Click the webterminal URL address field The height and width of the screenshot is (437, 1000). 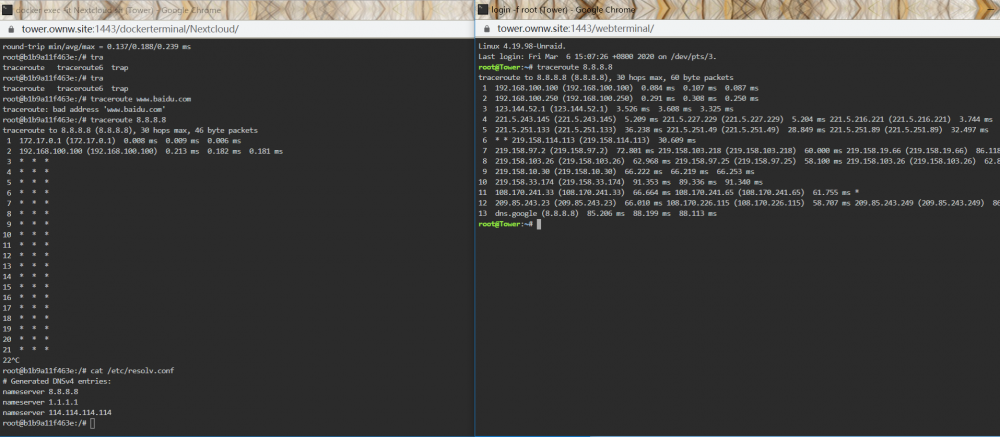click(x=575, y=29)
